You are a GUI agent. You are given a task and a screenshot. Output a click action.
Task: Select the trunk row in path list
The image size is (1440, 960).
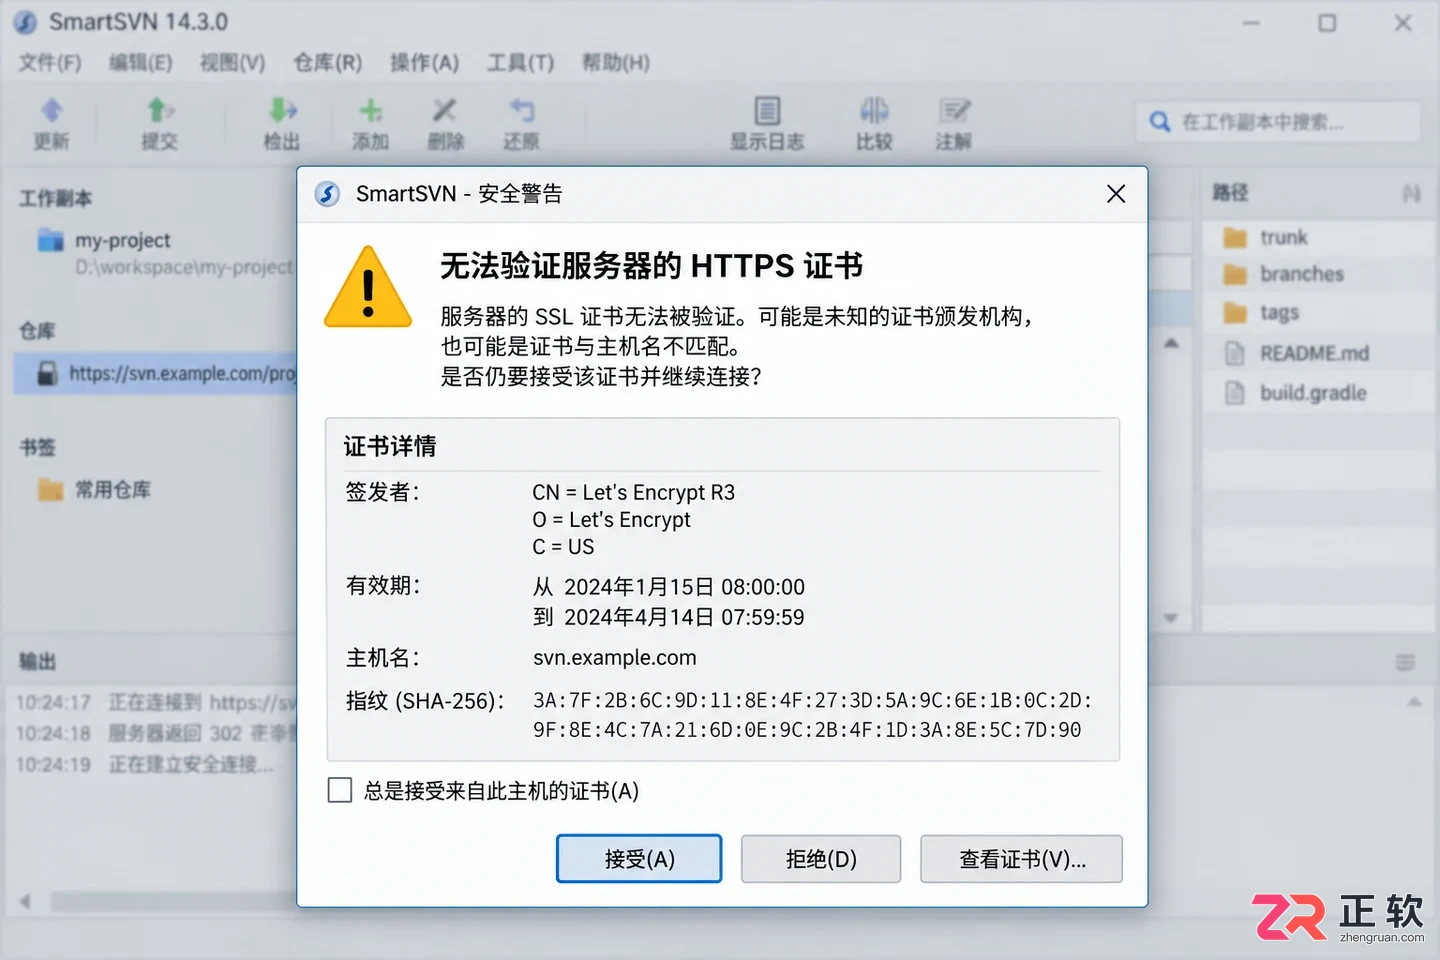(1319, 238)
